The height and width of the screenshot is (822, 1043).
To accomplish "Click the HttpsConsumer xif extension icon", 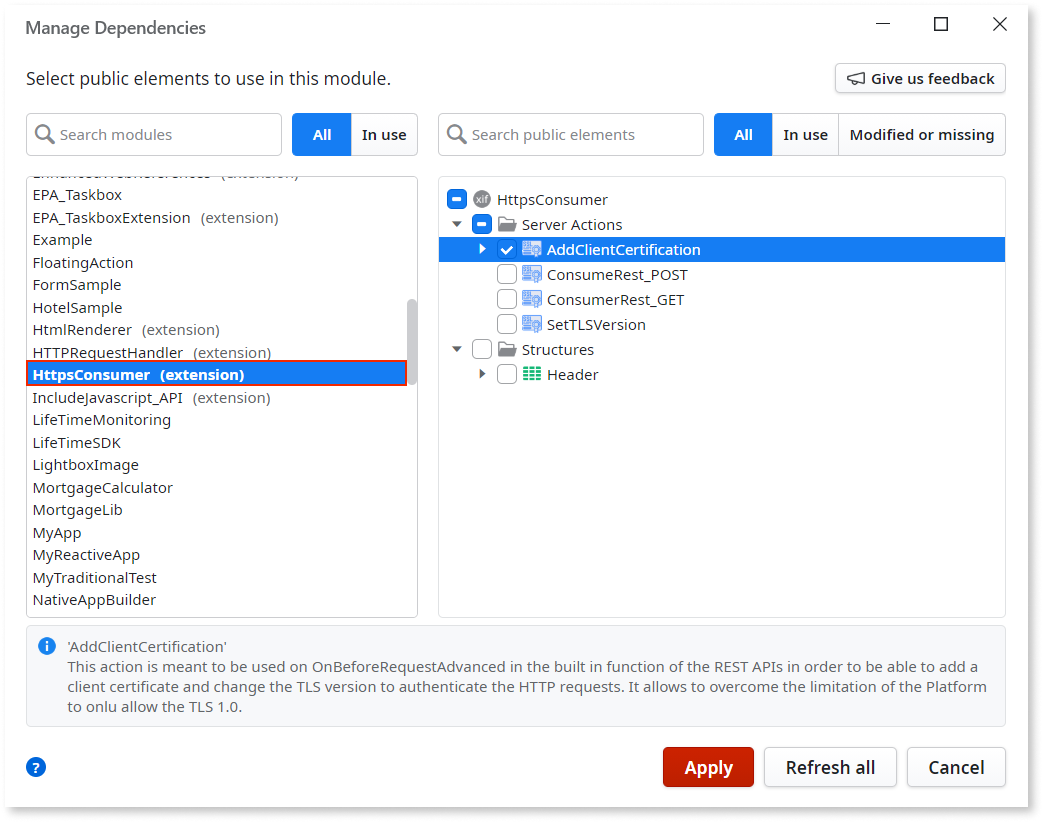I will (482, 199).
